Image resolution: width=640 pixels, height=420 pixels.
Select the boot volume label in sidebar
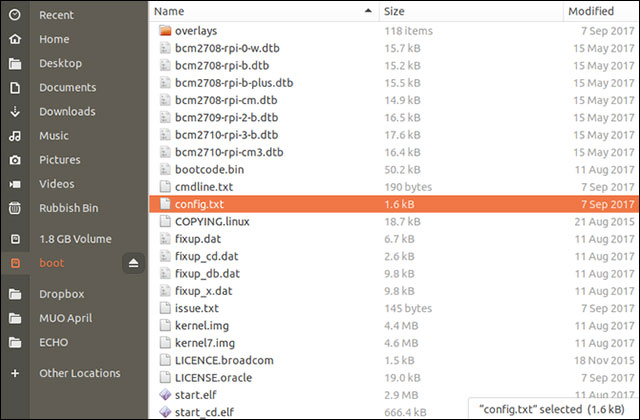click(52, 263)
